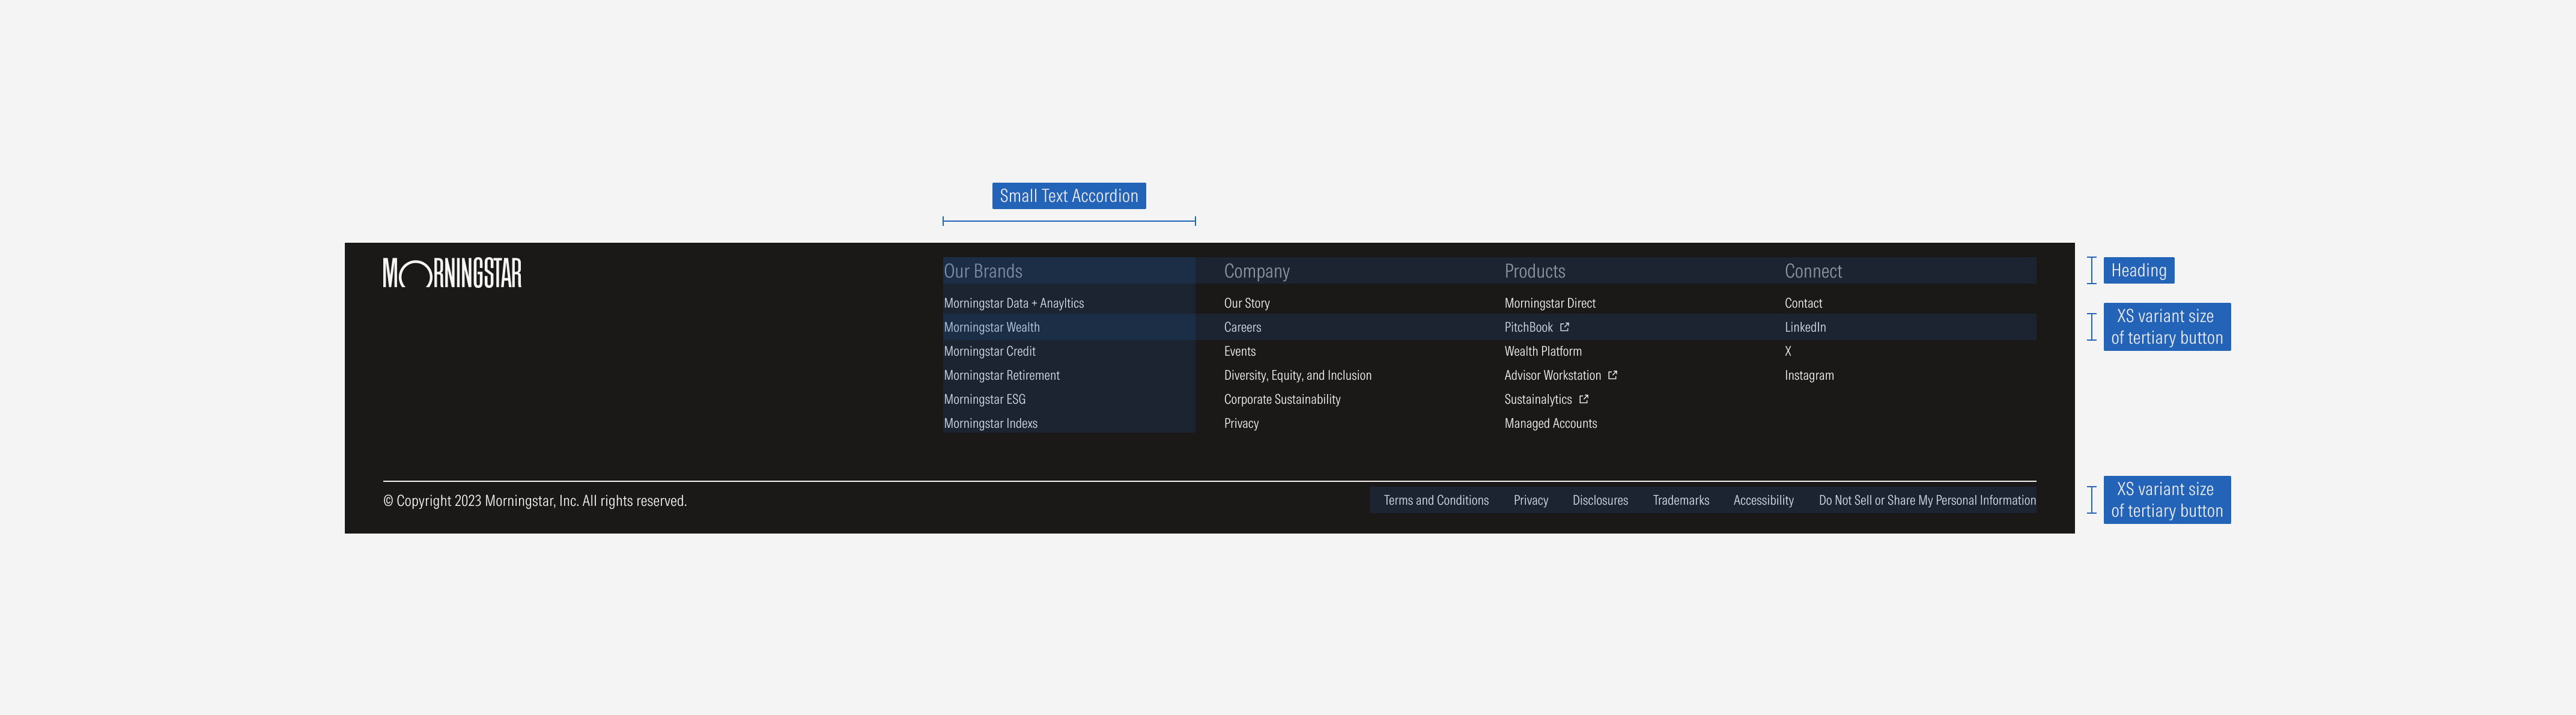The height and width of the screenshot is (715, 2576).
Task: Click the external link icon beside PitchBook
Action: pyautogui.click(x=1565, y=327)
